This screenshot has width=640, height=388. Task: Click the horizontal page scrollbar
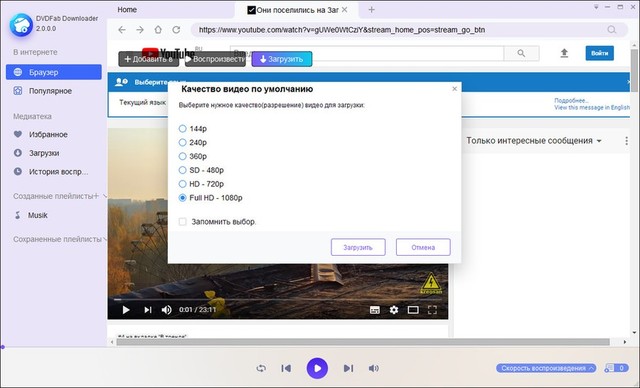pos(362,342)
